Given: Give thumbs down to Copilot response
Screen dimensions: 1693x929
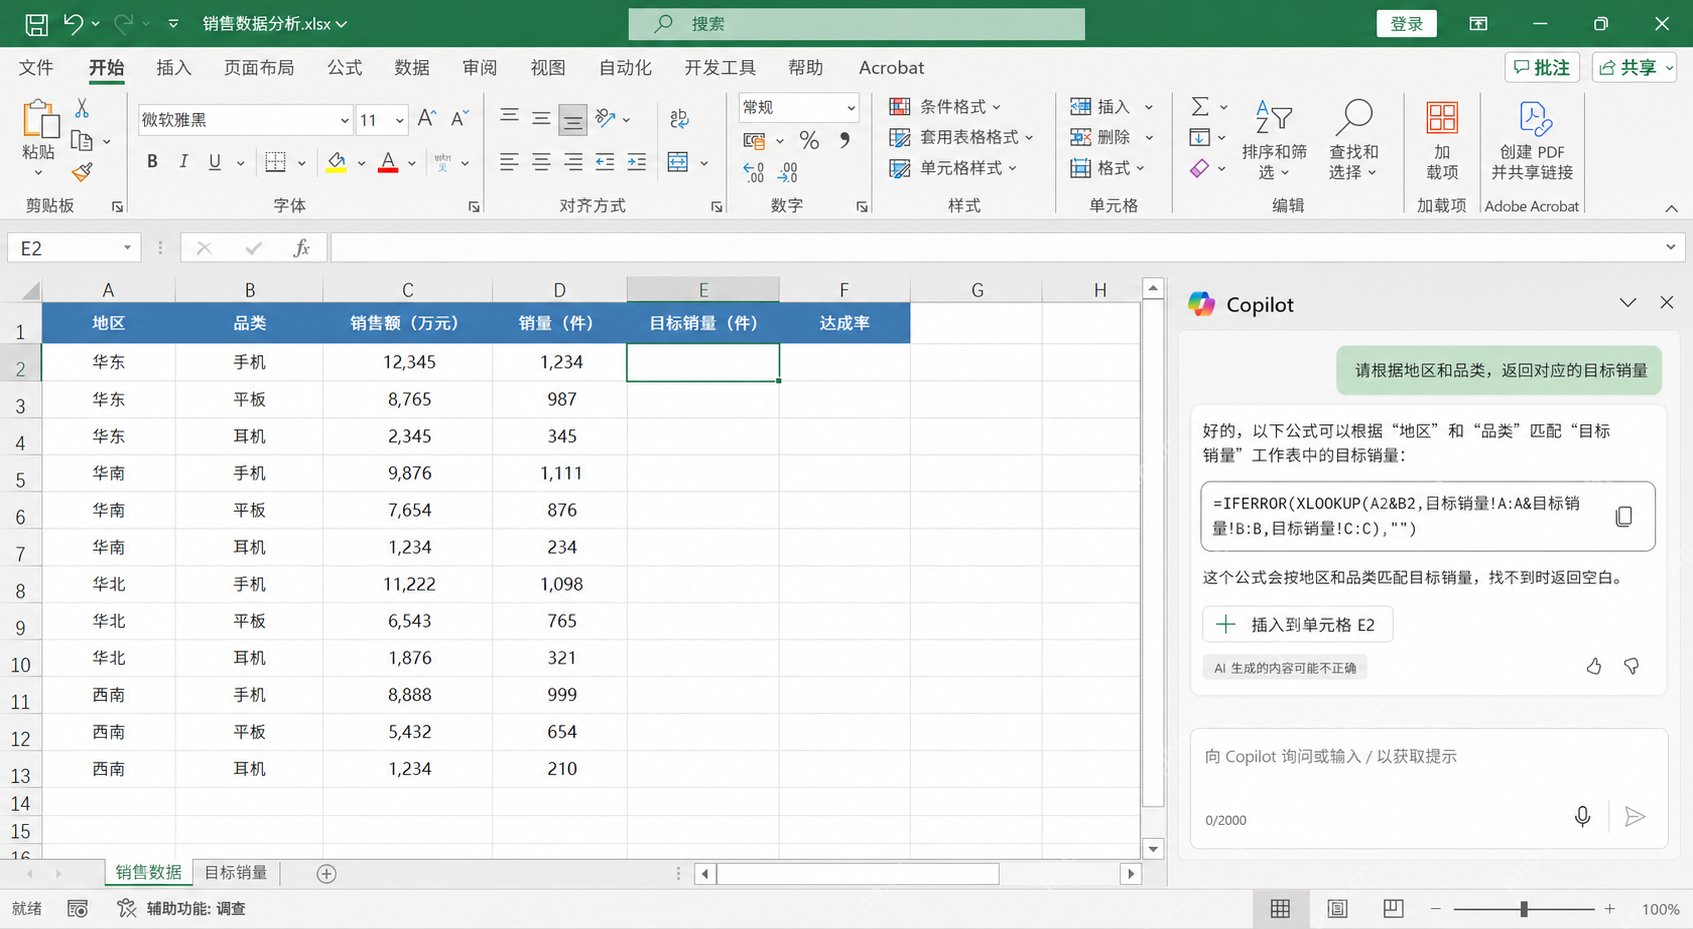Looking at the screenshot, I should (1631, 666).
